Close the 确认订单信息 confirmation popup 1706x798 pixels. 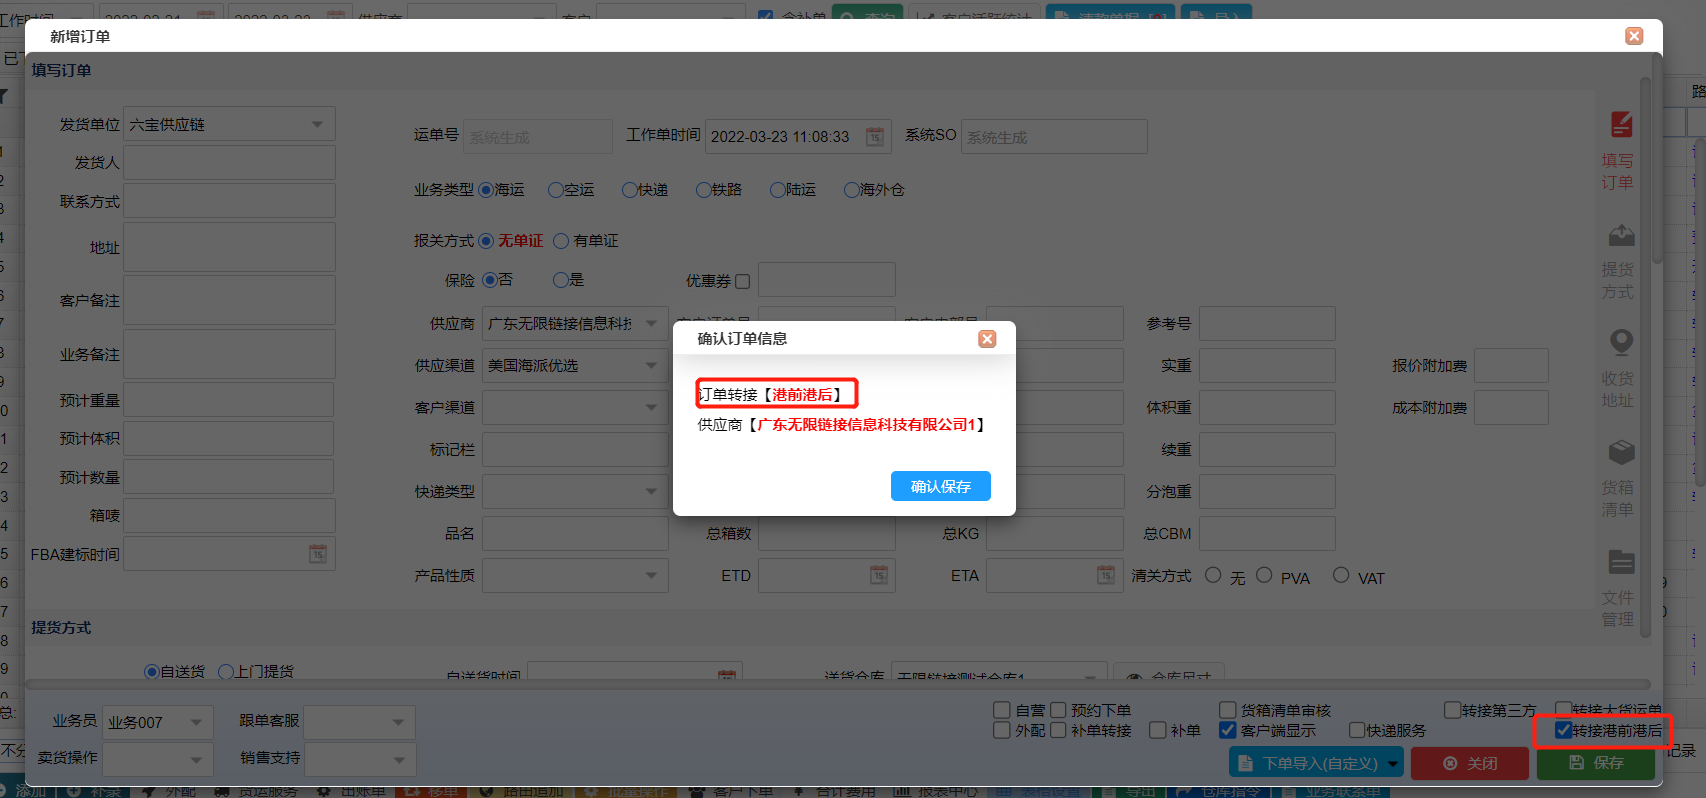click(x=987, y=339)
